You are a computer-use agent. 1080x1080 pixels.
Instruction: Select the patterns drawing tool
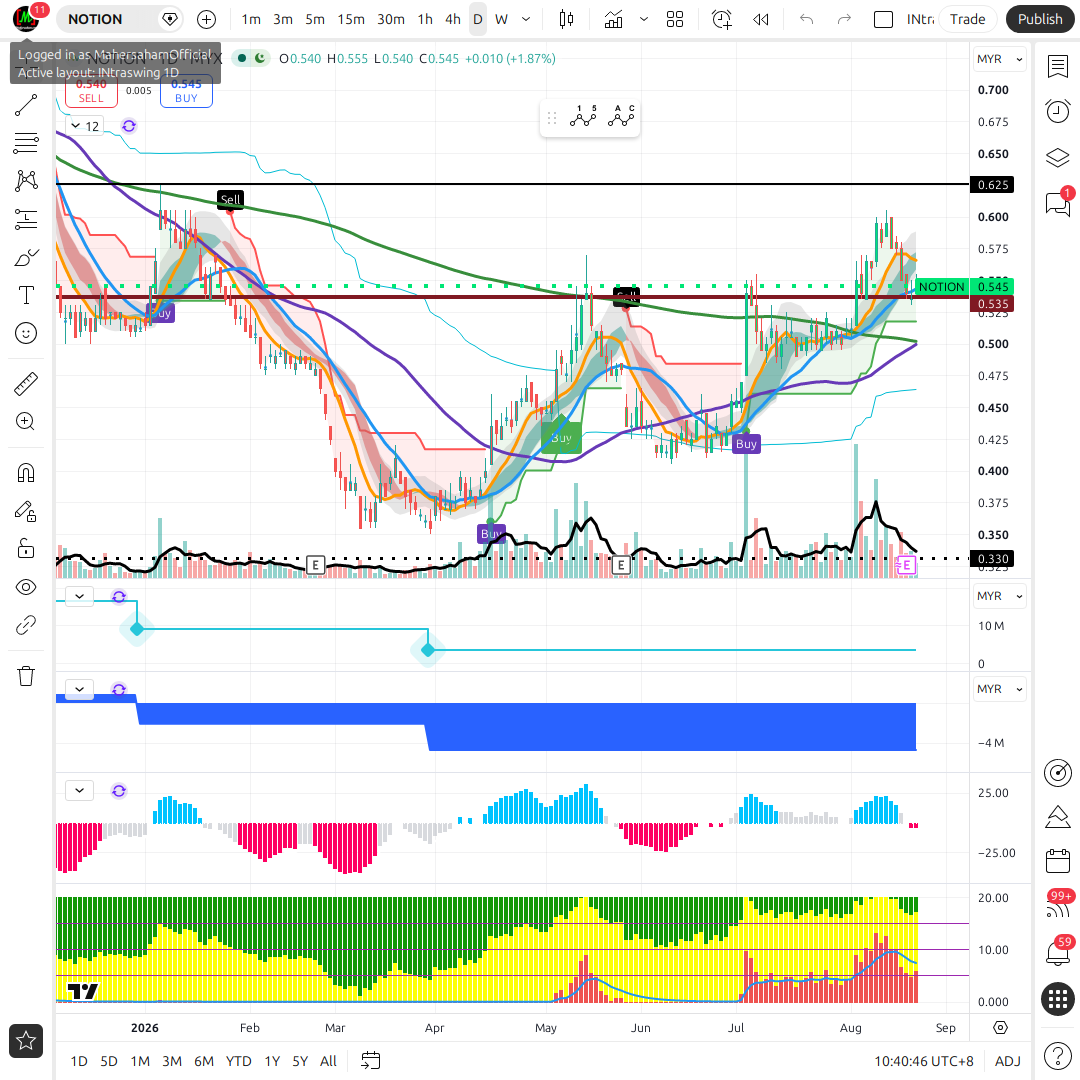pos(25,180)
